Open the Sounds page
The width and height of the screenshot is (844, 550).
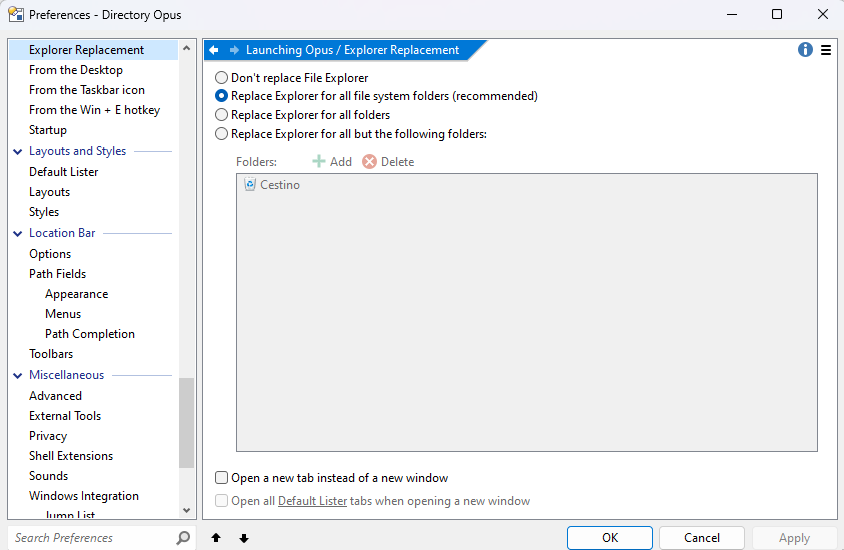coord(48,476)
